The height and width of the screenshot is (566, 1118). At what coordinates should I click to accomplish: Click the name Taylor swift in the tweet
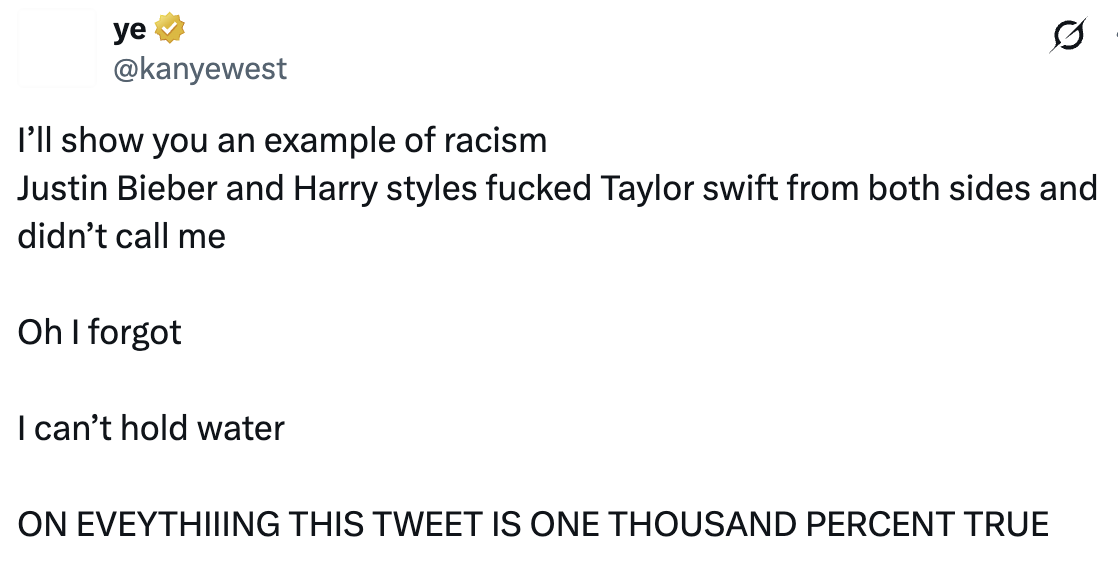coord(682,189)
